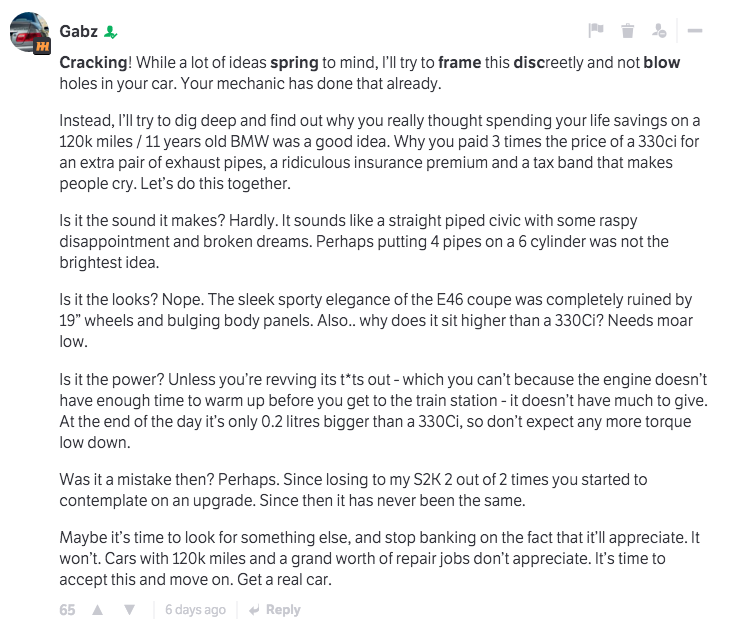This screenshot has height=626, width=730.
Task: Open the '6 days ago' timestamp permalink
Action: click(x=195, y=610)
